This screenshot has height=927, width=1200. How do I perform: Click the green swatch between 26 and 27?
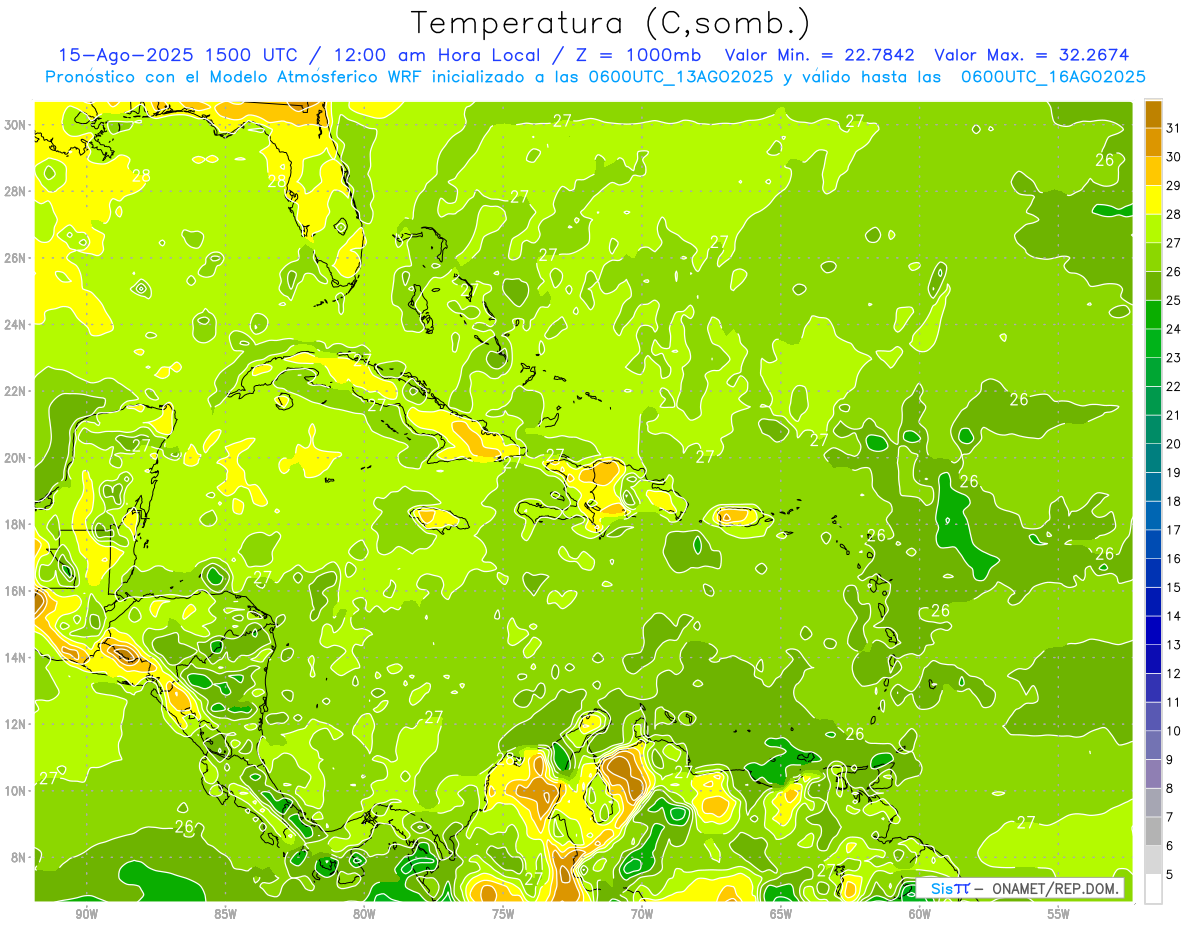[x=1153, y=257]
